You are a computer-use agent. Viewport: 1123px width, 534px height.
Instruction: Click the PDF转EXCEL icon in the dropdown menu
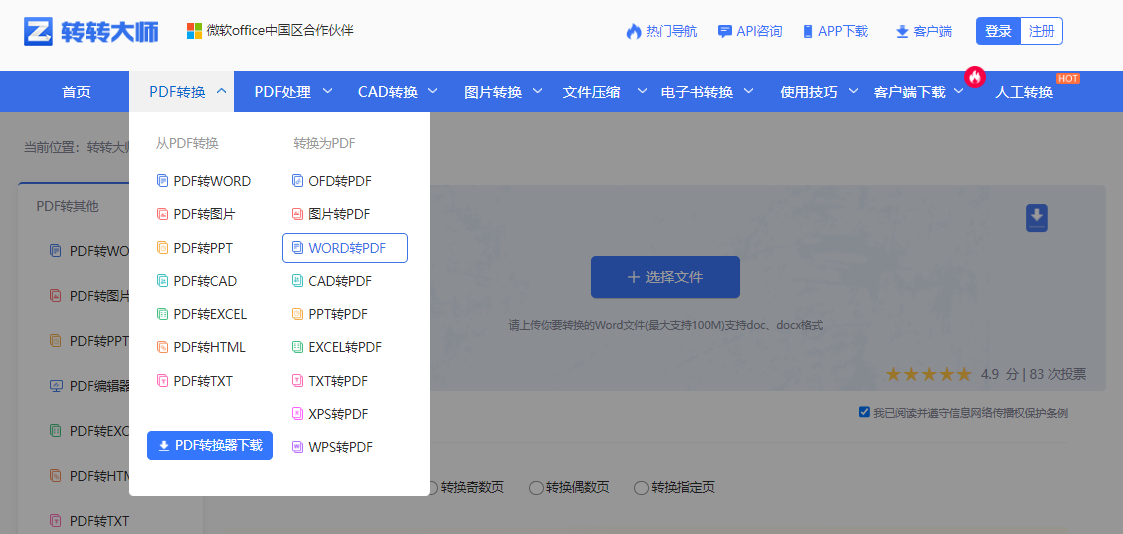(163, 314)
